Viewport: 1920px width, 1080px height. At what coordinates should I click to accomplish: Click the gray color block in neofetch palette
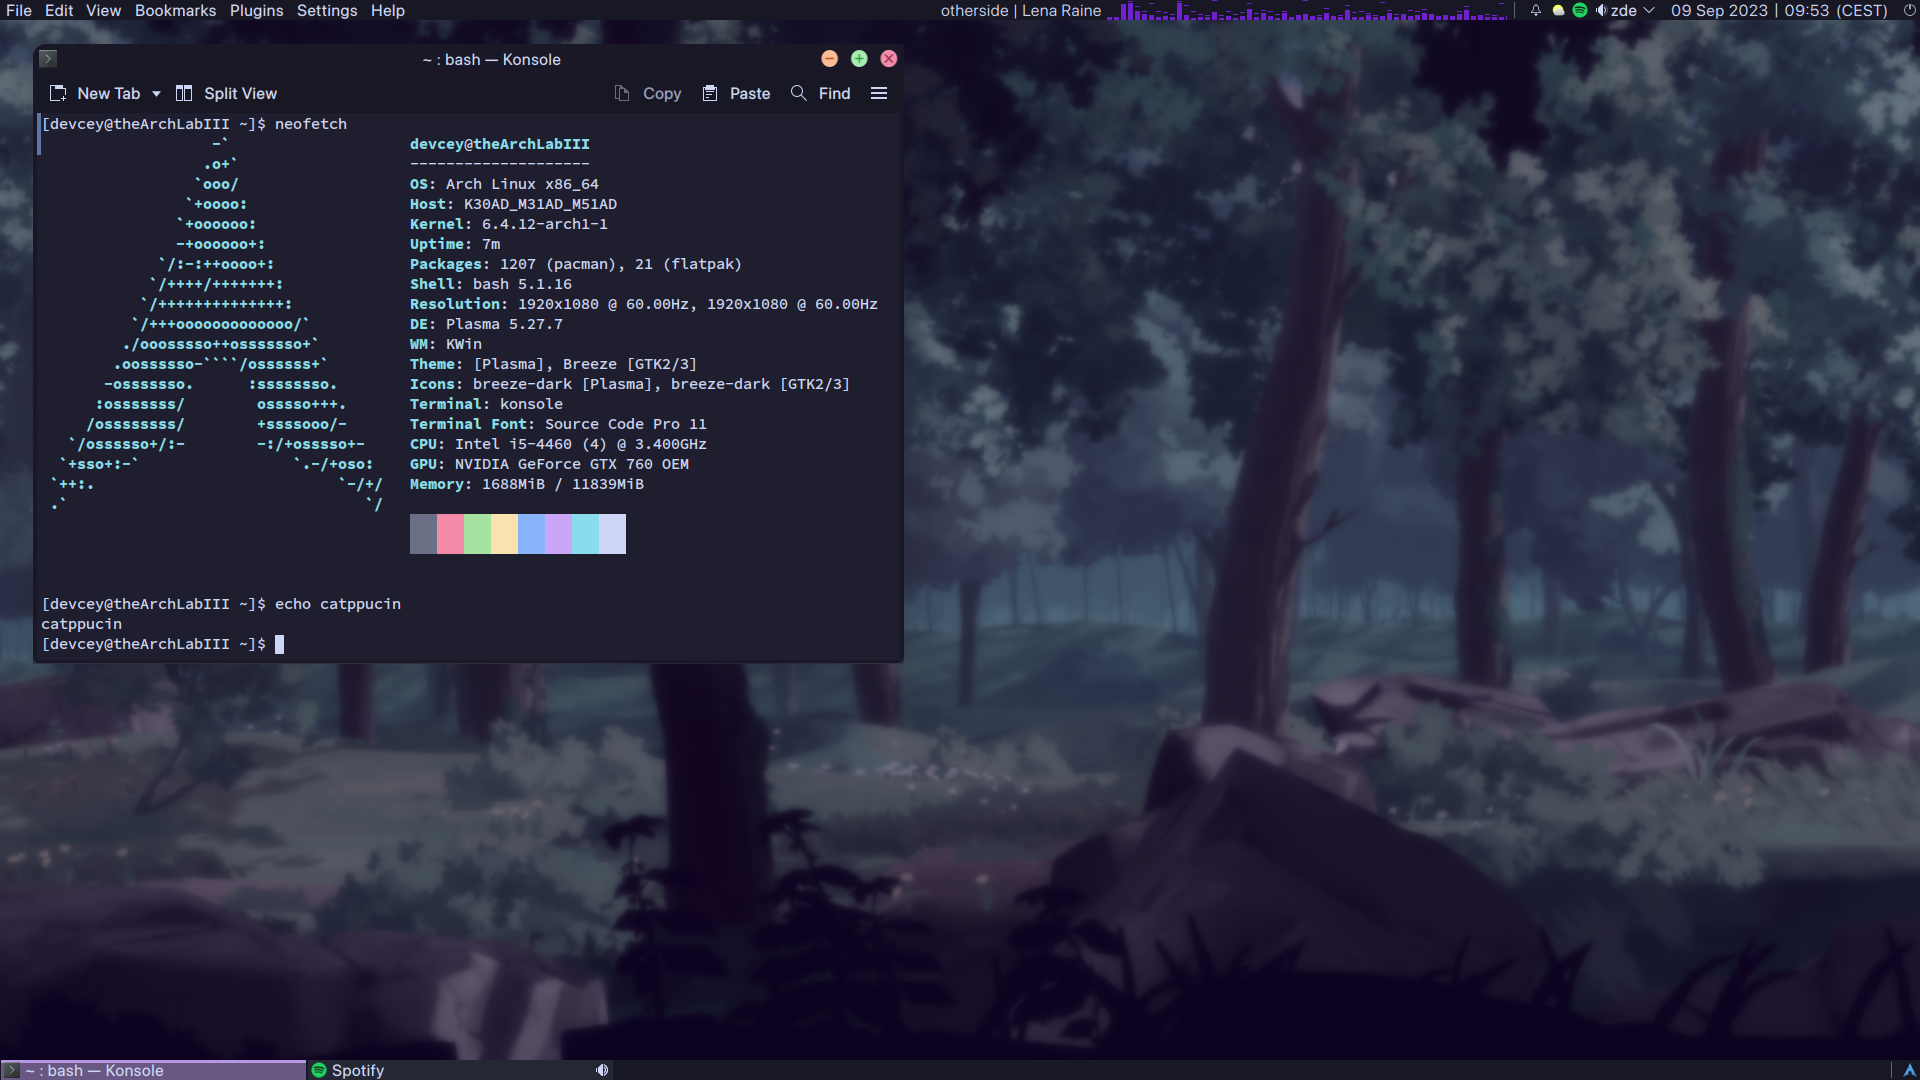tap(423, 534)
